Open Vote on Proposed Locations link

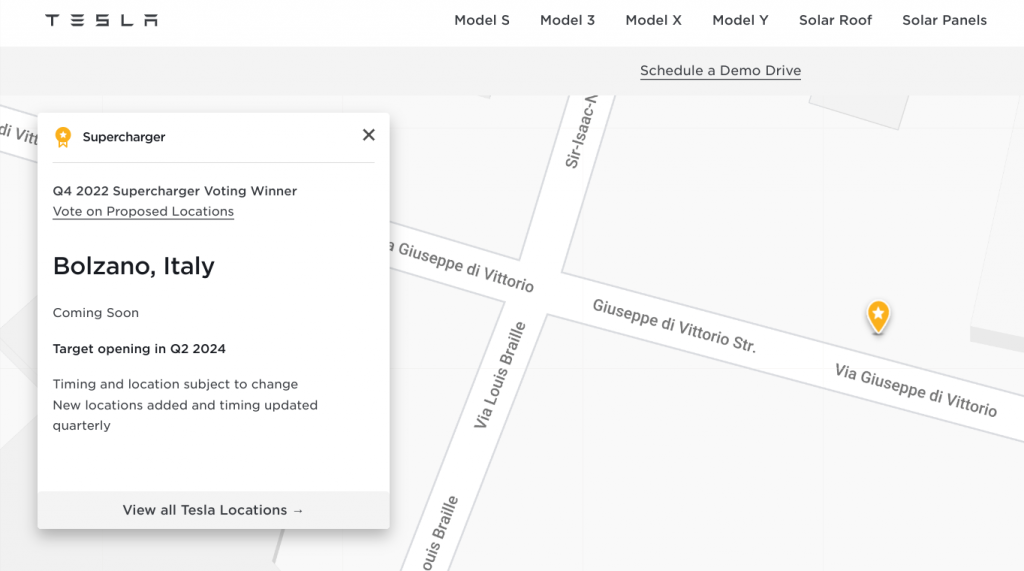[x=143, y=212]
